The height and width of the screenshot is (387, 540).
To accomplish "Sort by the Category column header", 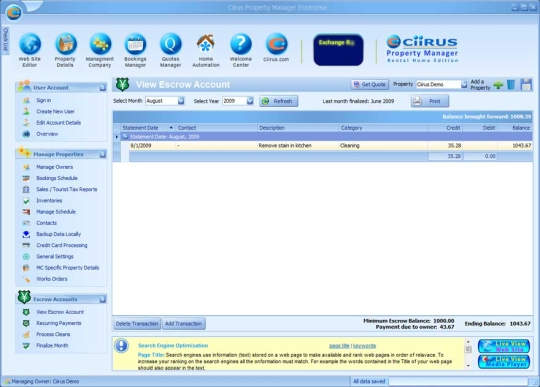I will point(383,128).
